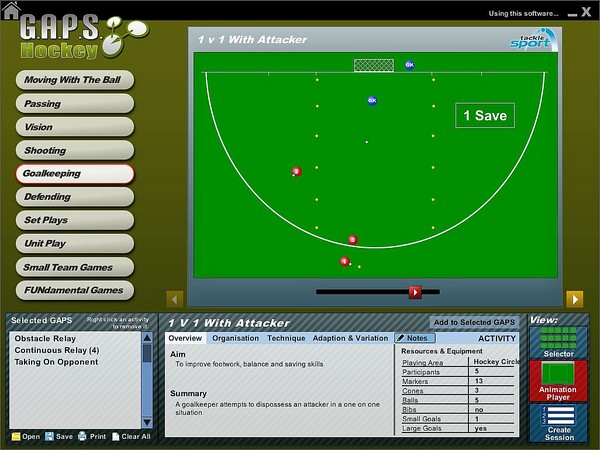
Task: Select the Goalkeeping category
Action: [74, 173]
